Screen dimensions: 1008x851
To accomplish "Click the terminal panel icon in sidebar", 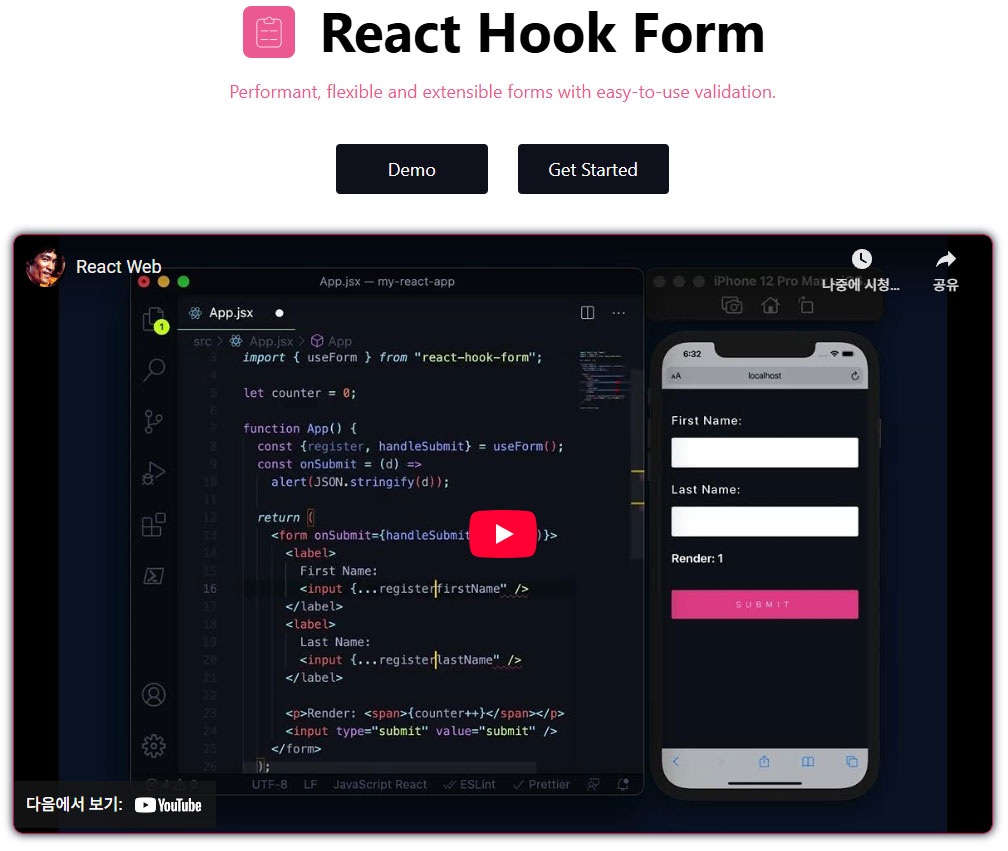I will 153,575.
